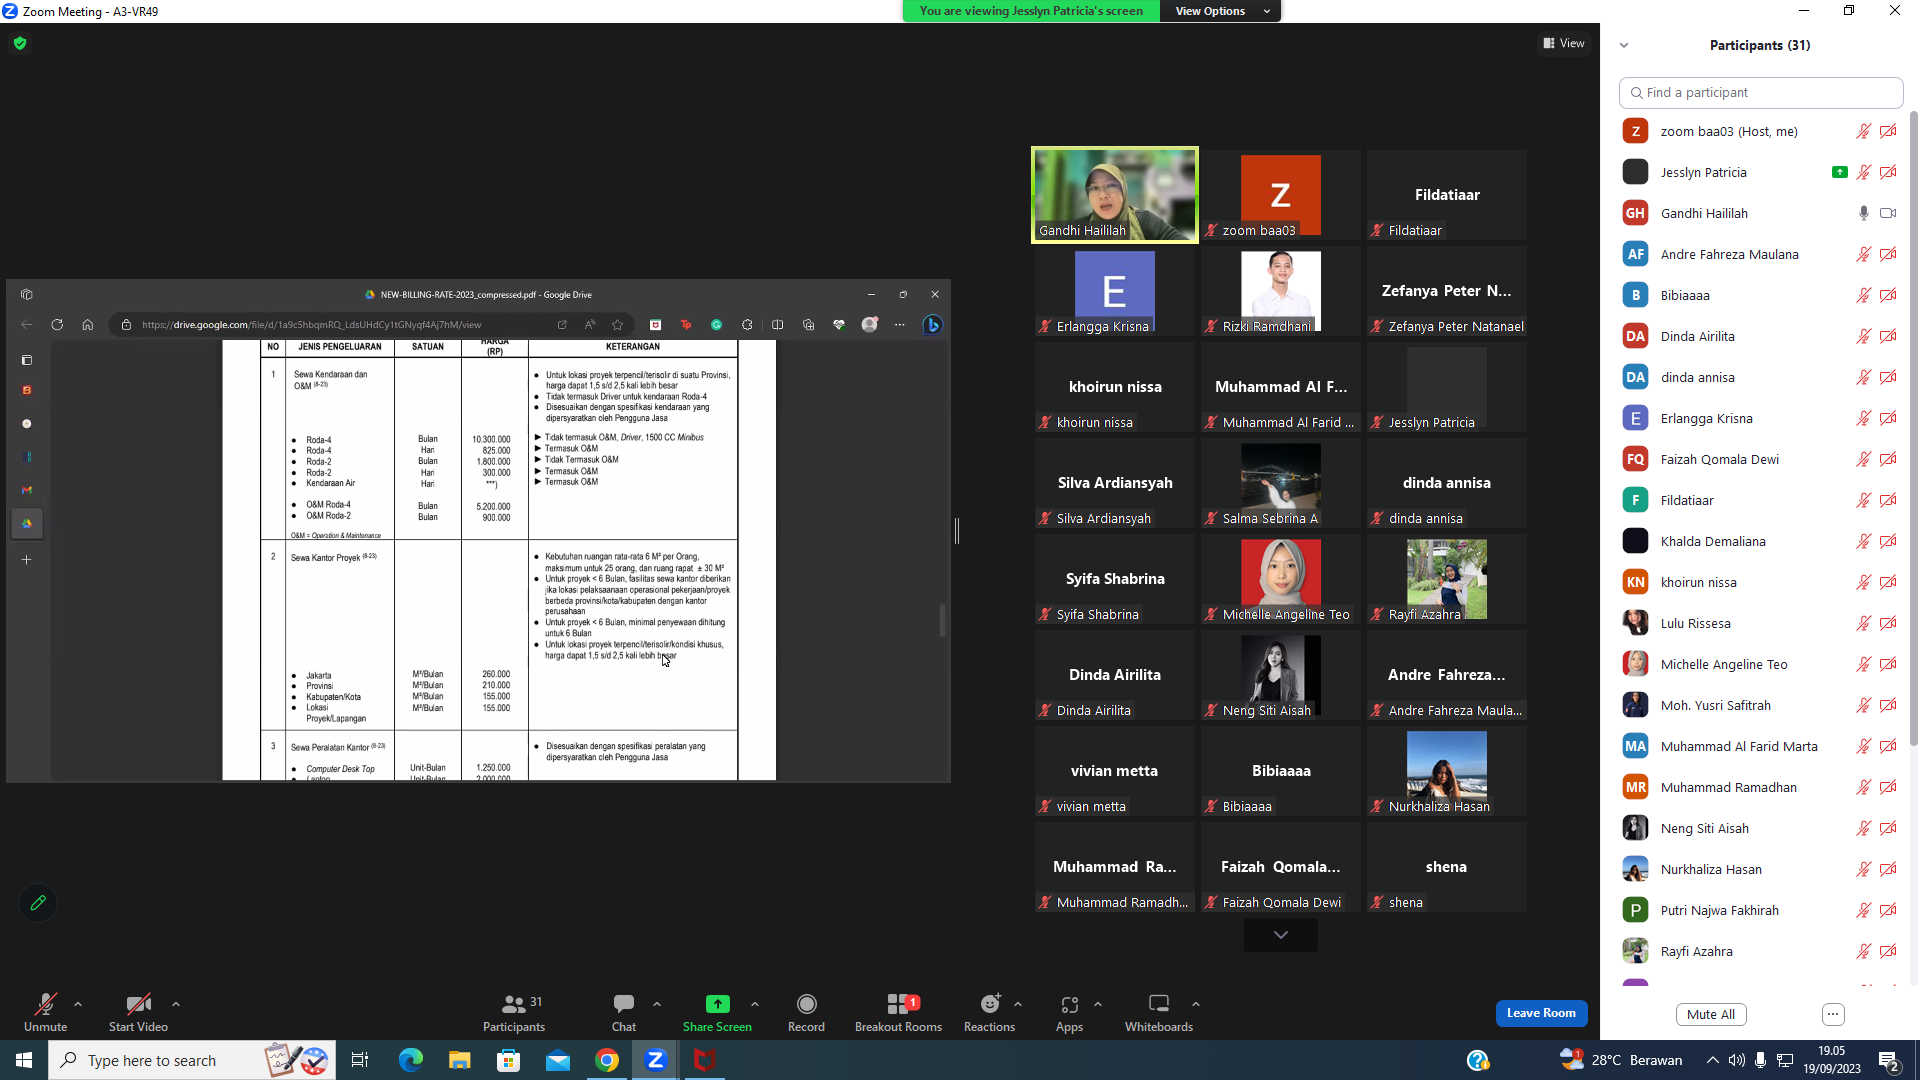Open Microsoft Store from taskbar
The image size is (1920, 1080).
coord(508,1060)
